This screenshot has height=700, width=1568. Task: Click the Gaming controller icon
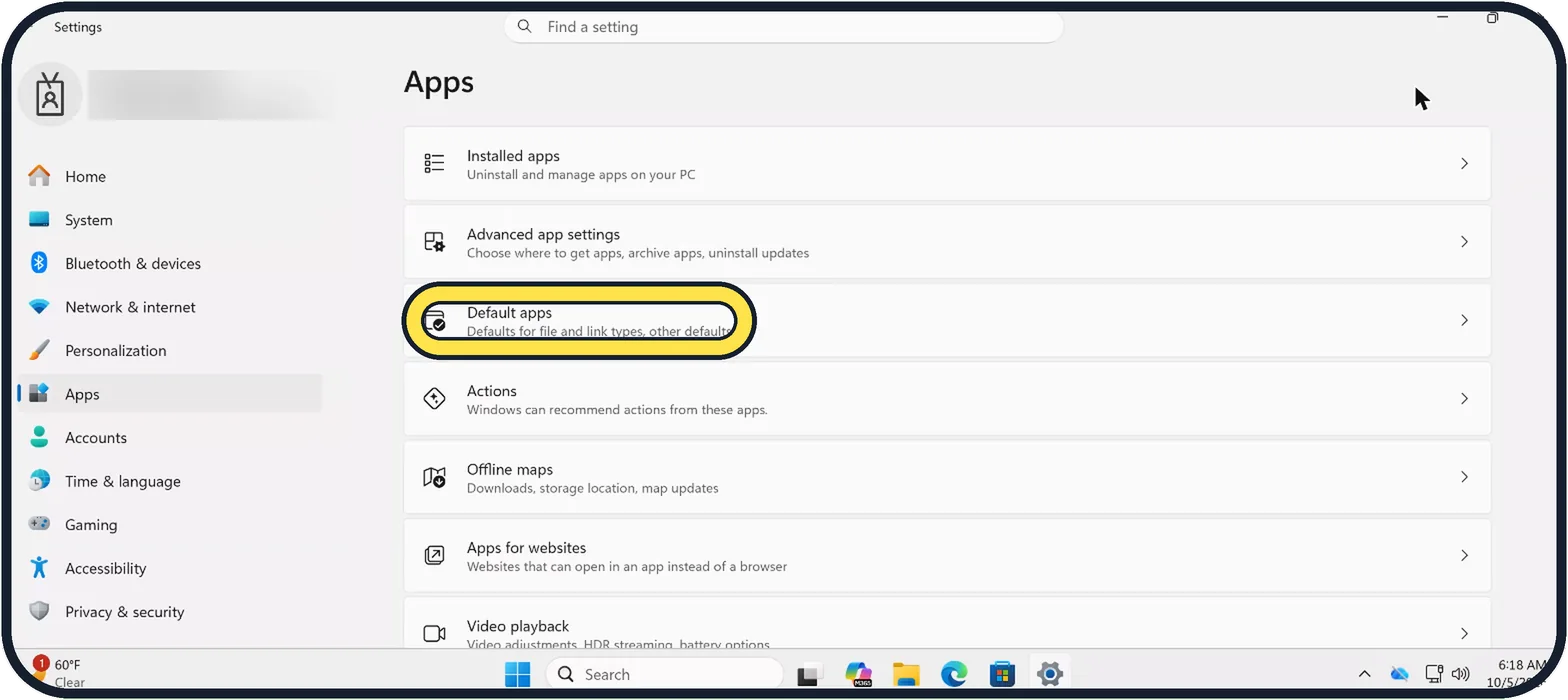click(x=39, y=524)
